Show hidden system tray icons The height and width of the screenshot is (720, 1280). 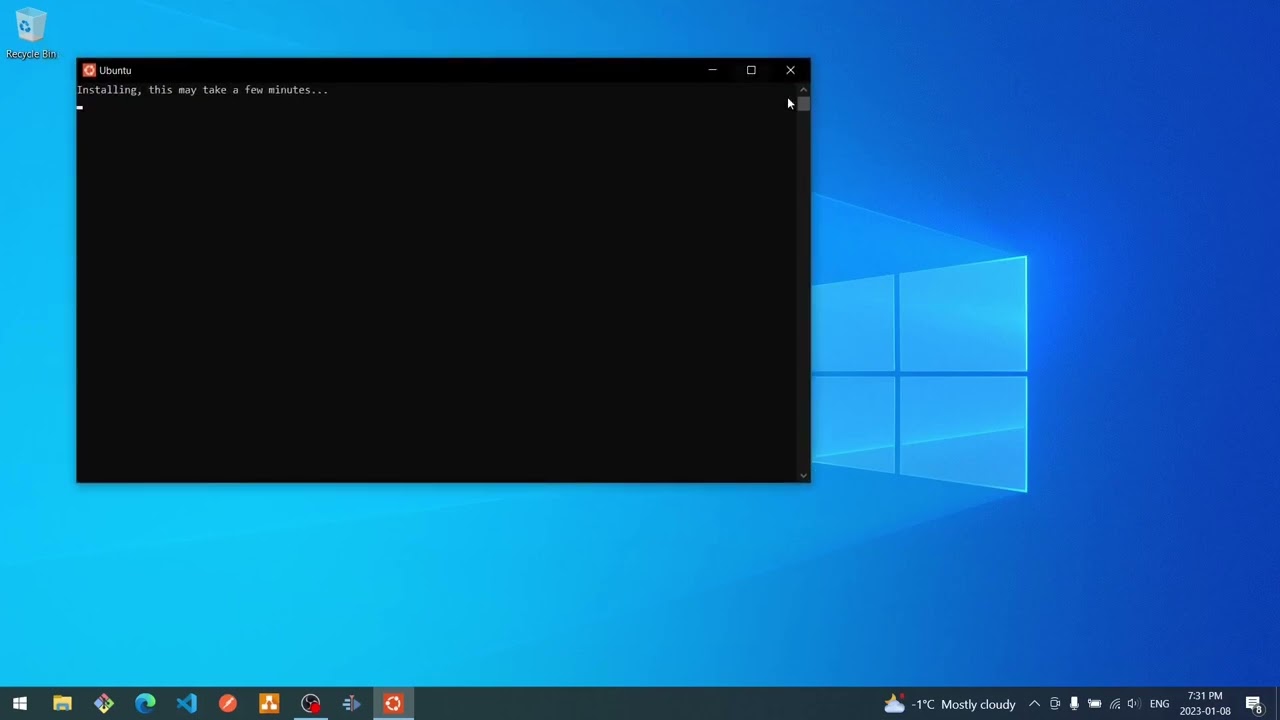point(1034,704)
